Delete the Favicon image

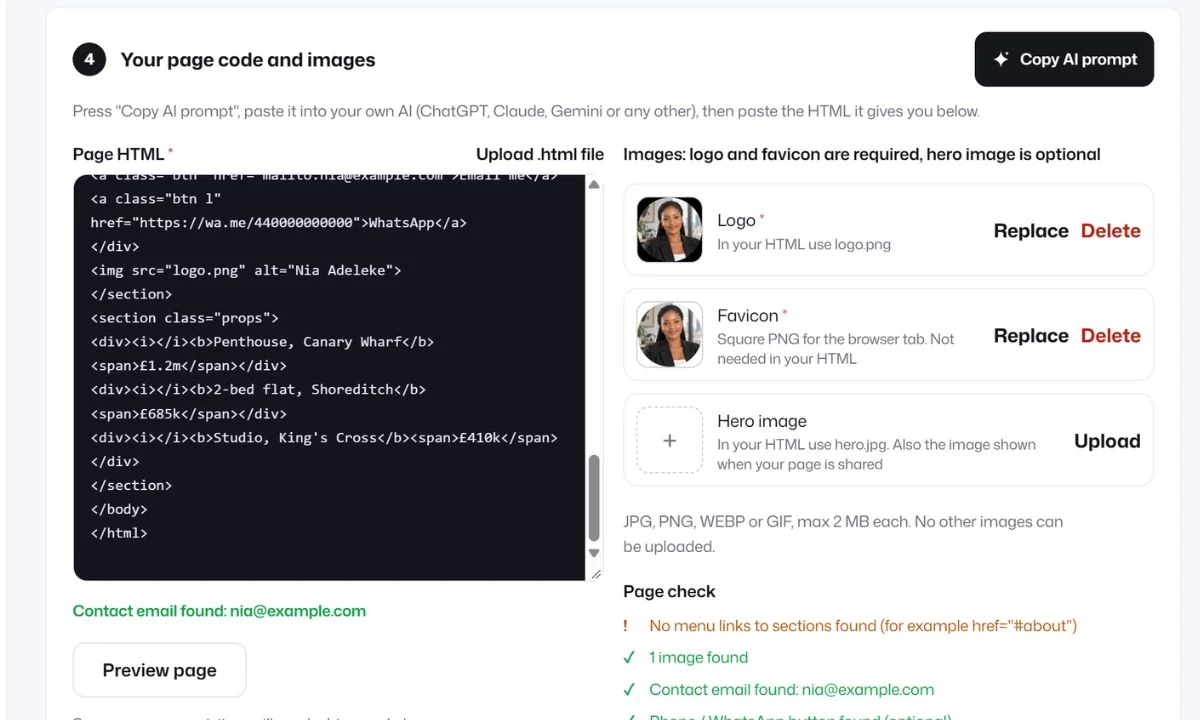pos(1111,336)
